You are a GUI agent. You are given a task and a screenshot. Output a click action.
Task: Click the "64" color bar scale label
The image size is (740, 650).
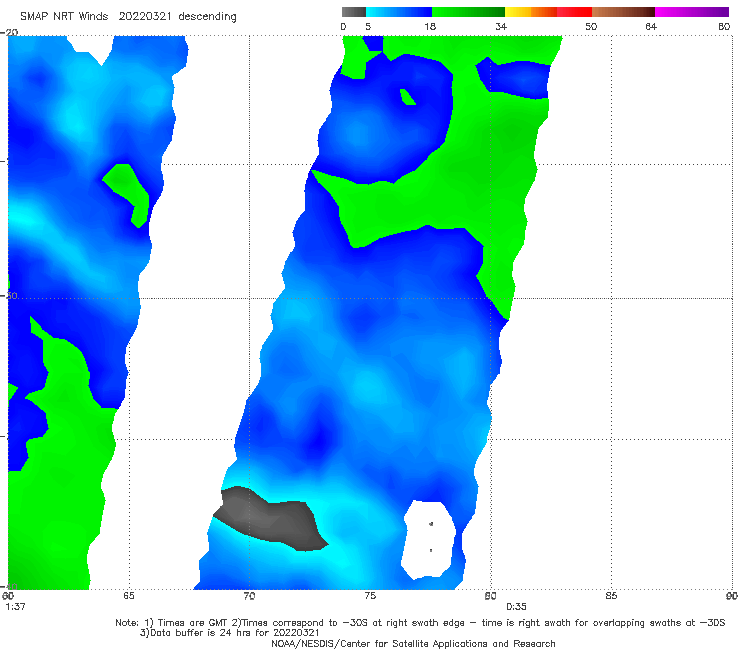(x=651, y=26)
